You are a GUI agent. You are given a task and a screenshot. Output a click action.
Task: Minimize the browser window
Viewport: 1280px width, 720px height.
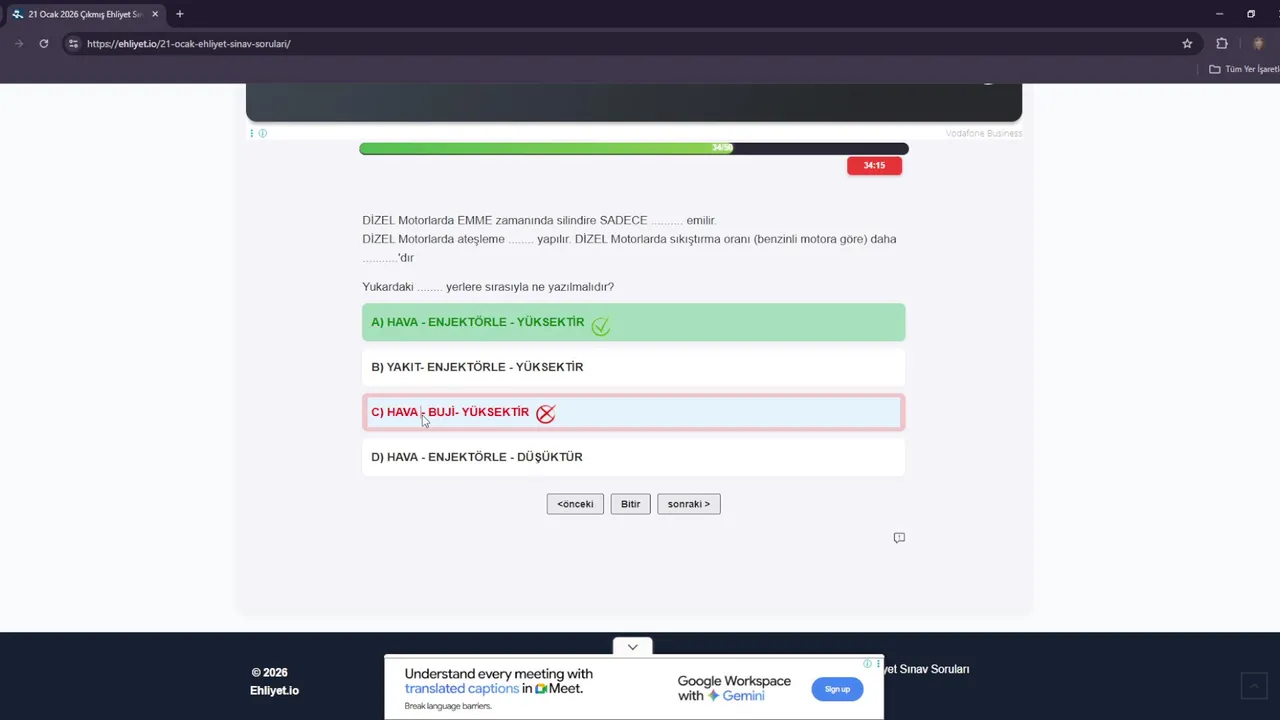[1219, 14]
